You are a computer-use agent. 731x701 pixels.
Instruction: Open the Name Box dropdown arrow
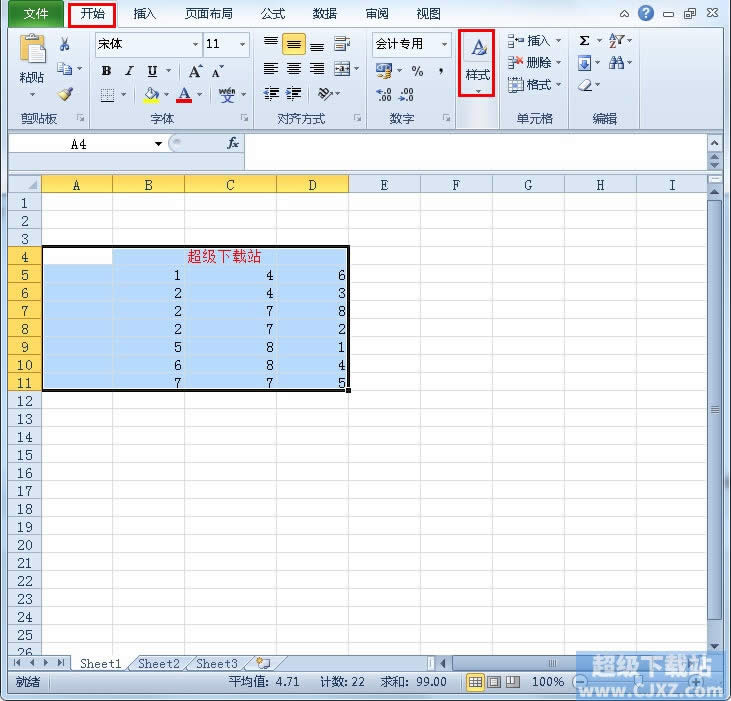158,144
